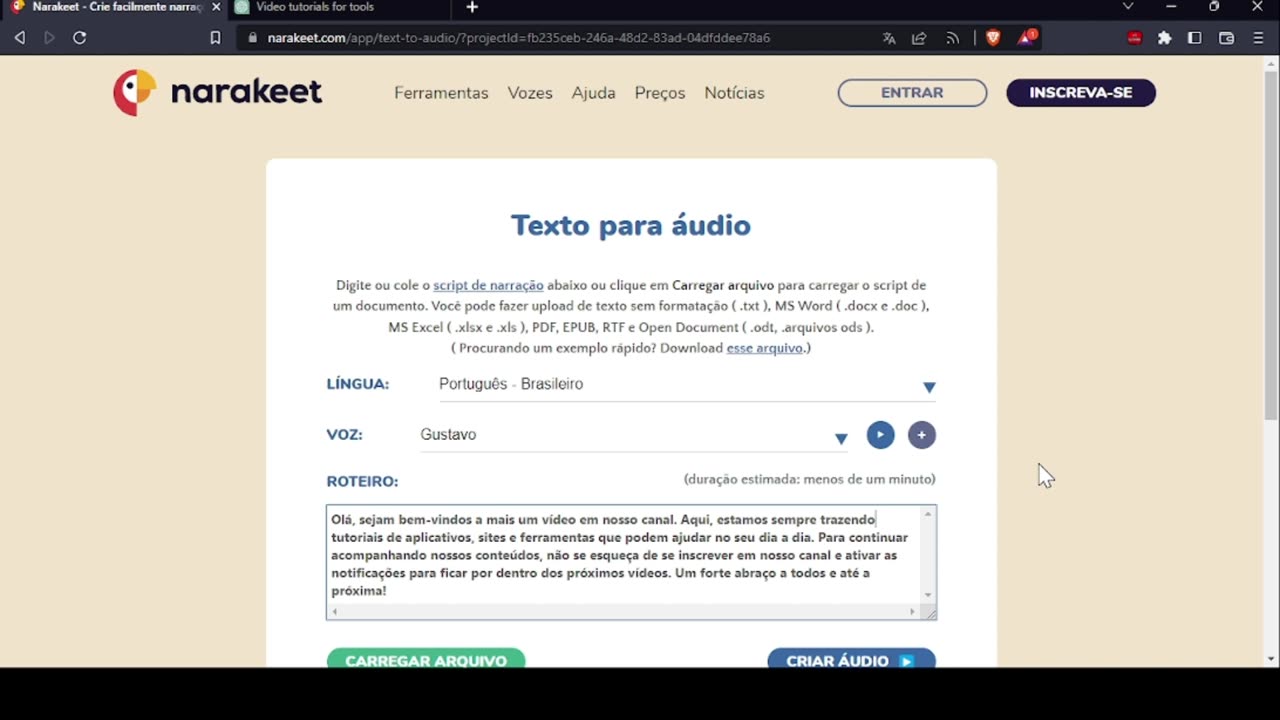1280x720 pixels.
Task: Click the "VOZ:" label
Action: click(345, 435)
